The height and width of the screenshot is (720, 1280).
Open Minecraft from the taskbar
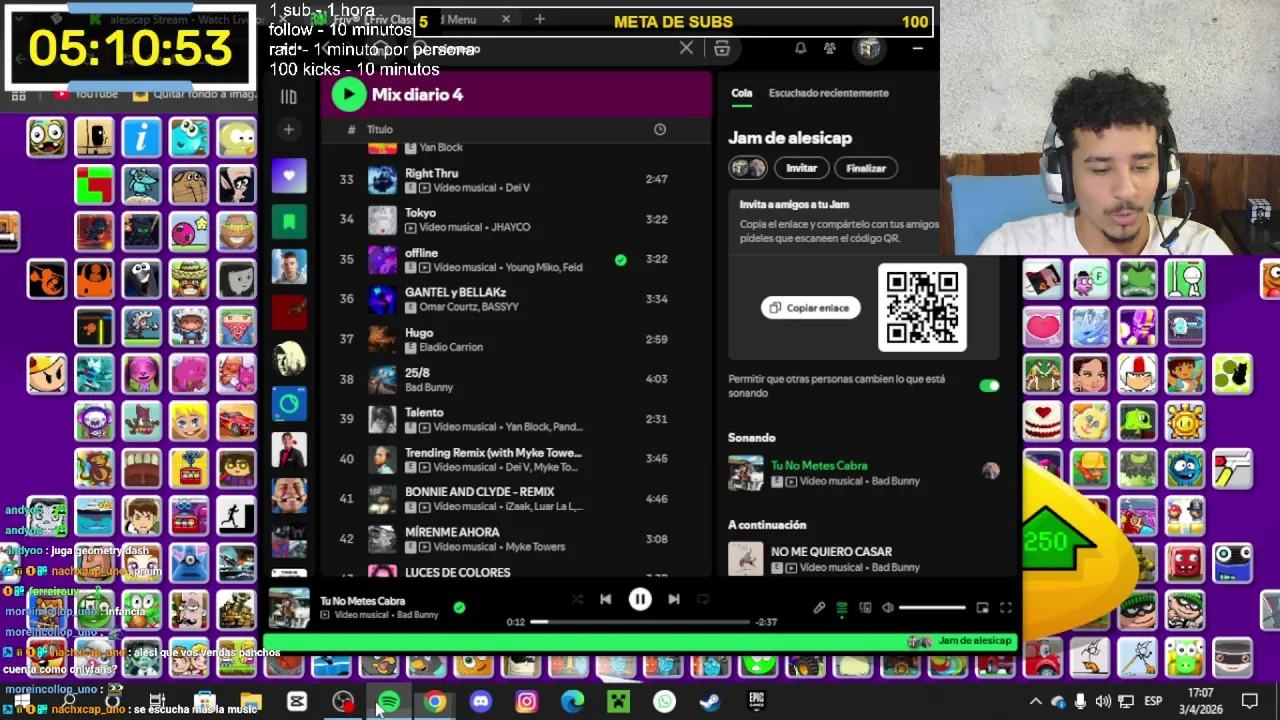(619, 702)
